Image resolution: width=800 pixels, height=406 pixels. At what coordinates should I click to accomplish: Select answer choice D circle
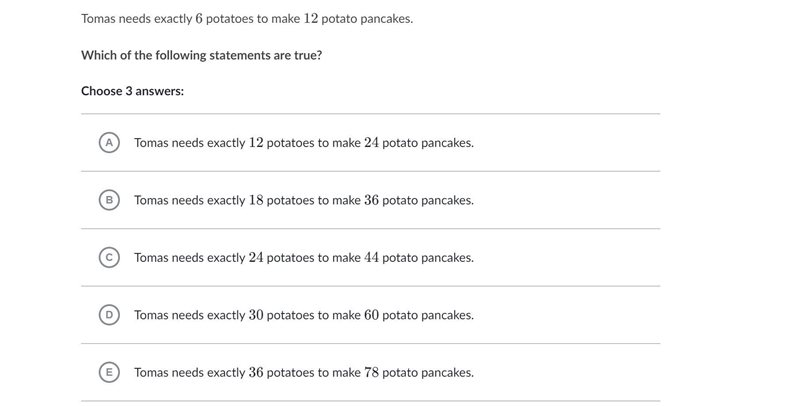(x=109, y=315)
